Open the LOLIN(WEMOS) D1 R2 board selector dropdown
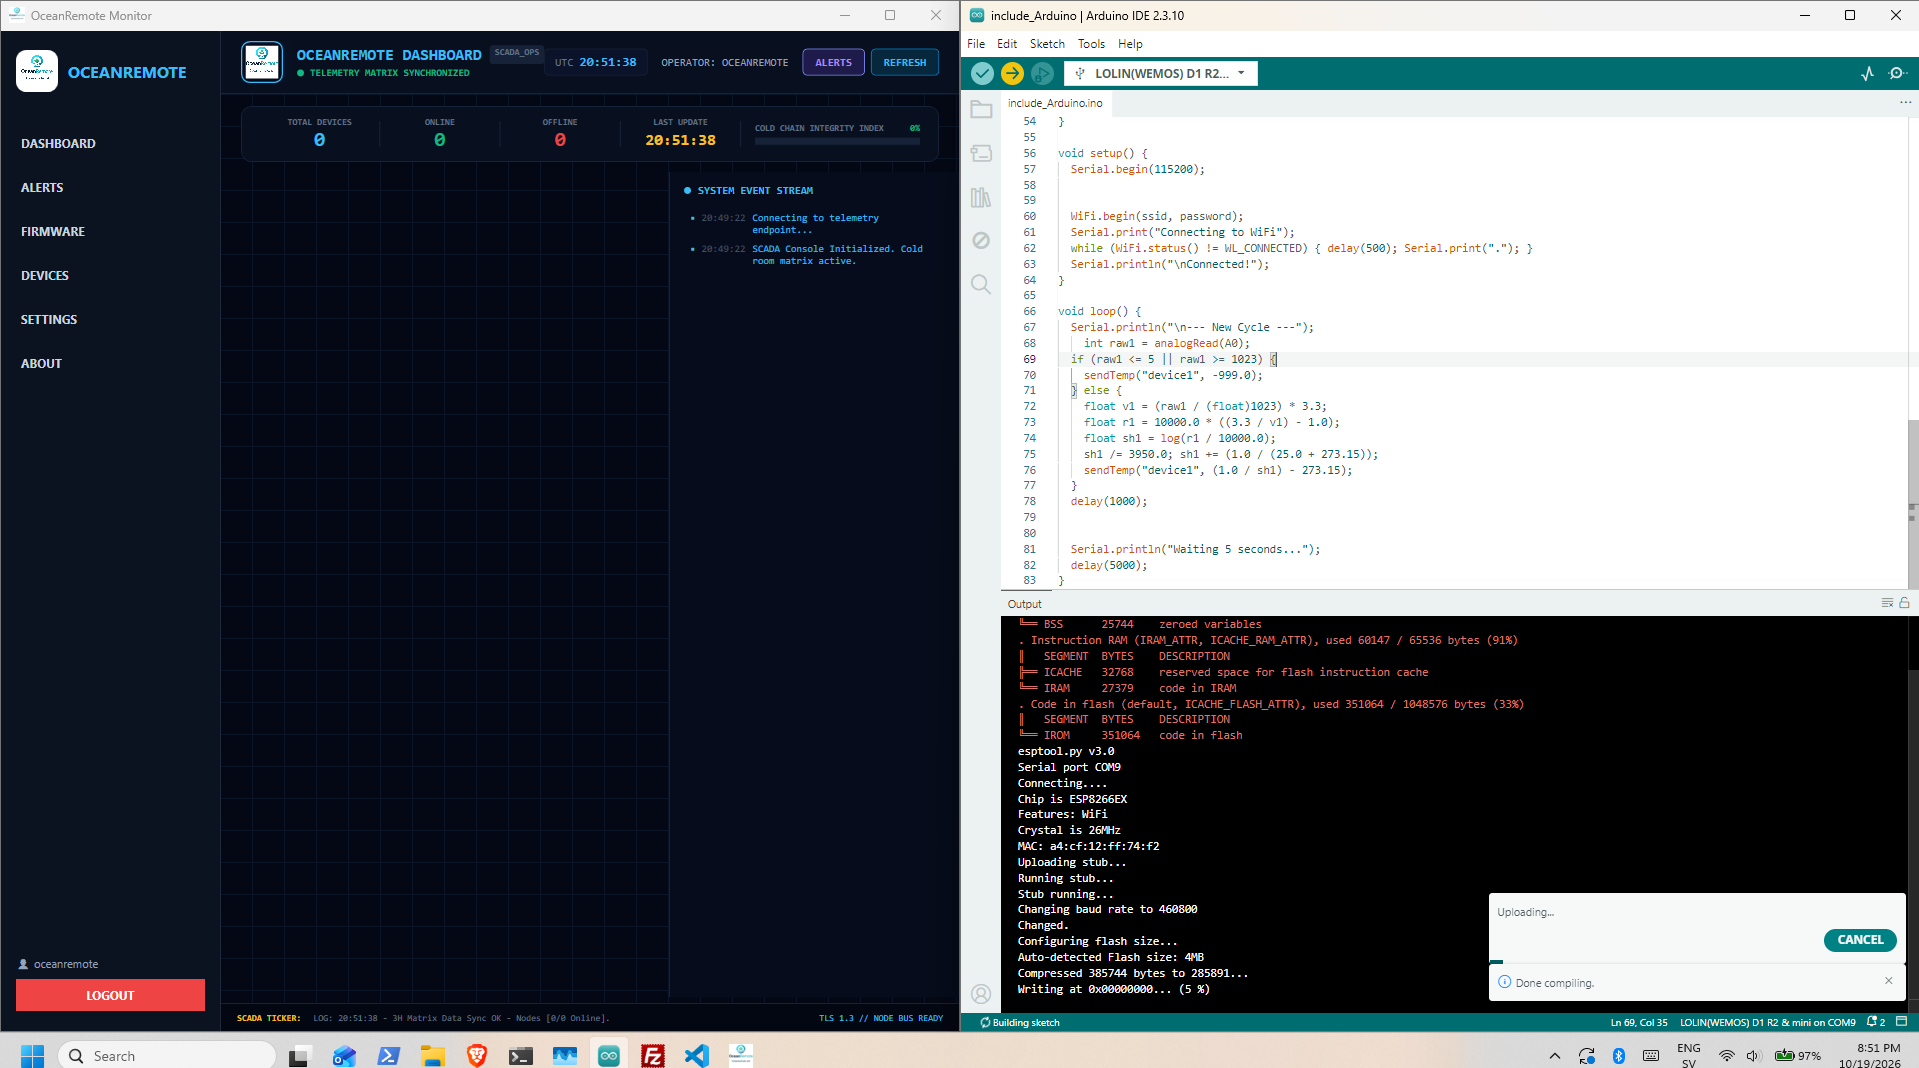Screen dimensions: 1919x1068 click(1161, 73)
